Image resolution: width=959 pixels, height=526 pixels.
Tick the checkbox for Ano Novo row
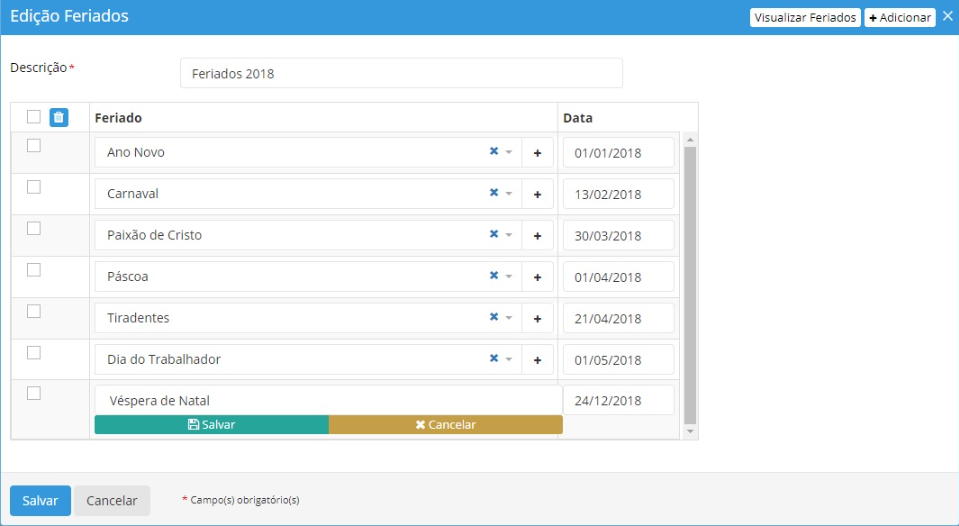coord(34,146)
